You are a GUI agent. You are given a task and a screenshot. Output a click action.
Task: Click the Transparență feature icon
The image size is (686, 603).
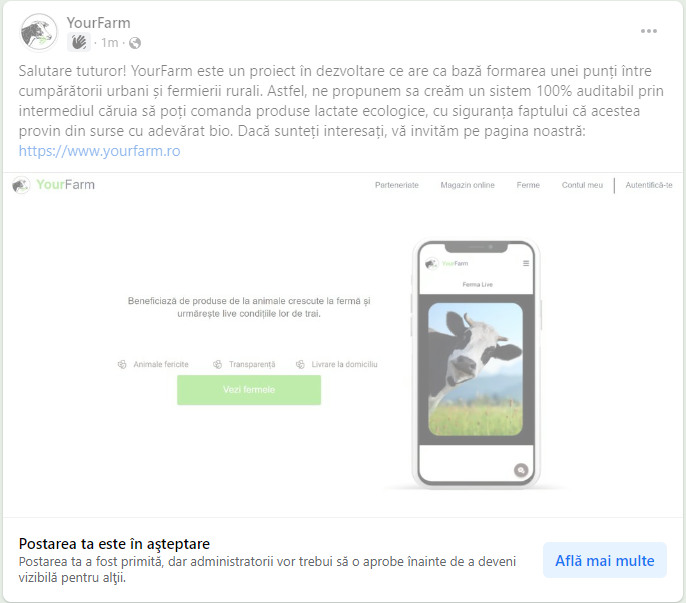coord(217,364)
